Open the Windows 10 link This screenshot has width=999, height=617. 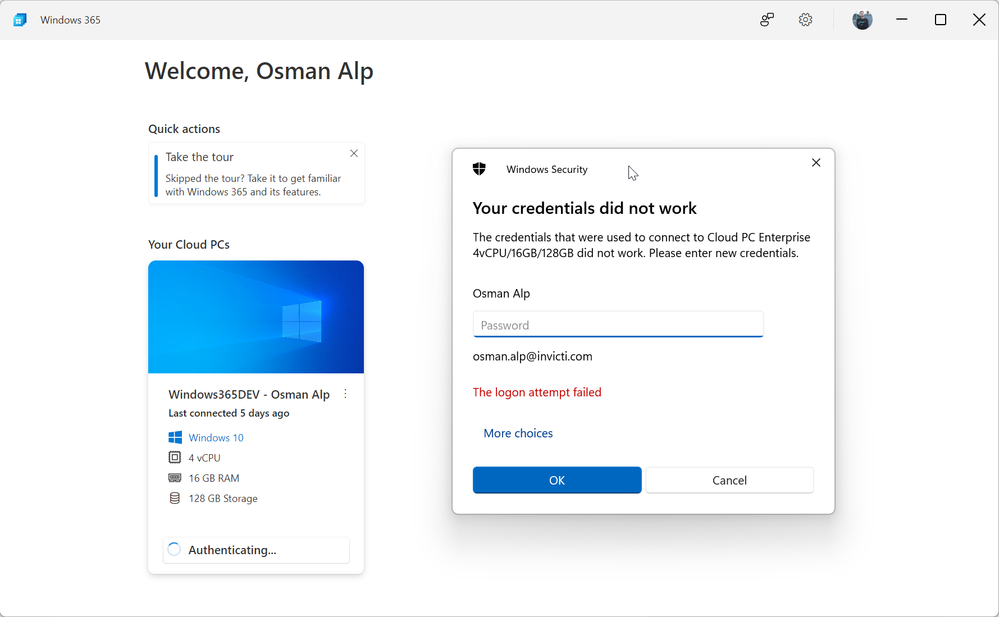(216, 437)
